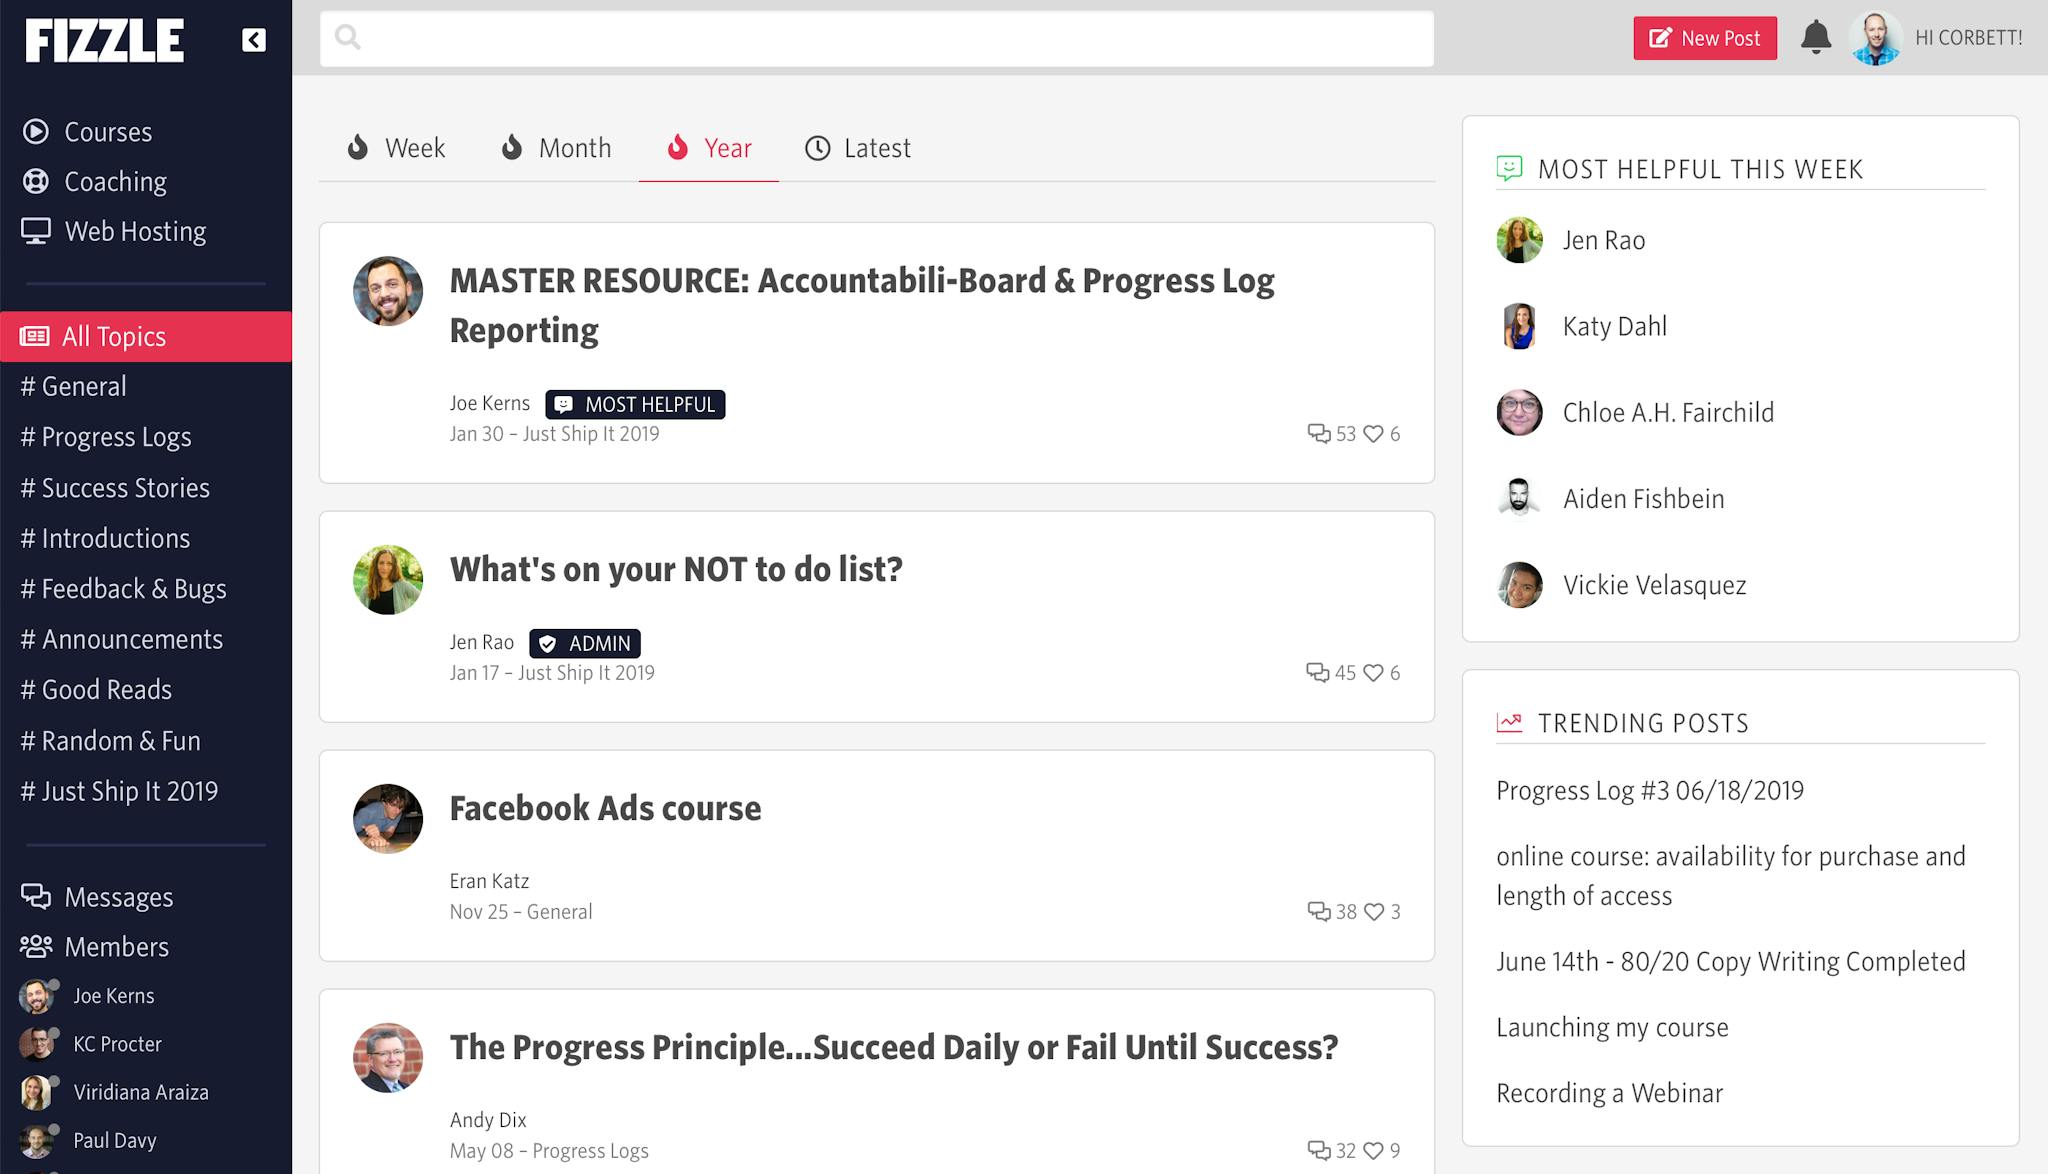Open Courses from the sidebar
The image size is (2048, 1174).
click(x=107, y=132)
